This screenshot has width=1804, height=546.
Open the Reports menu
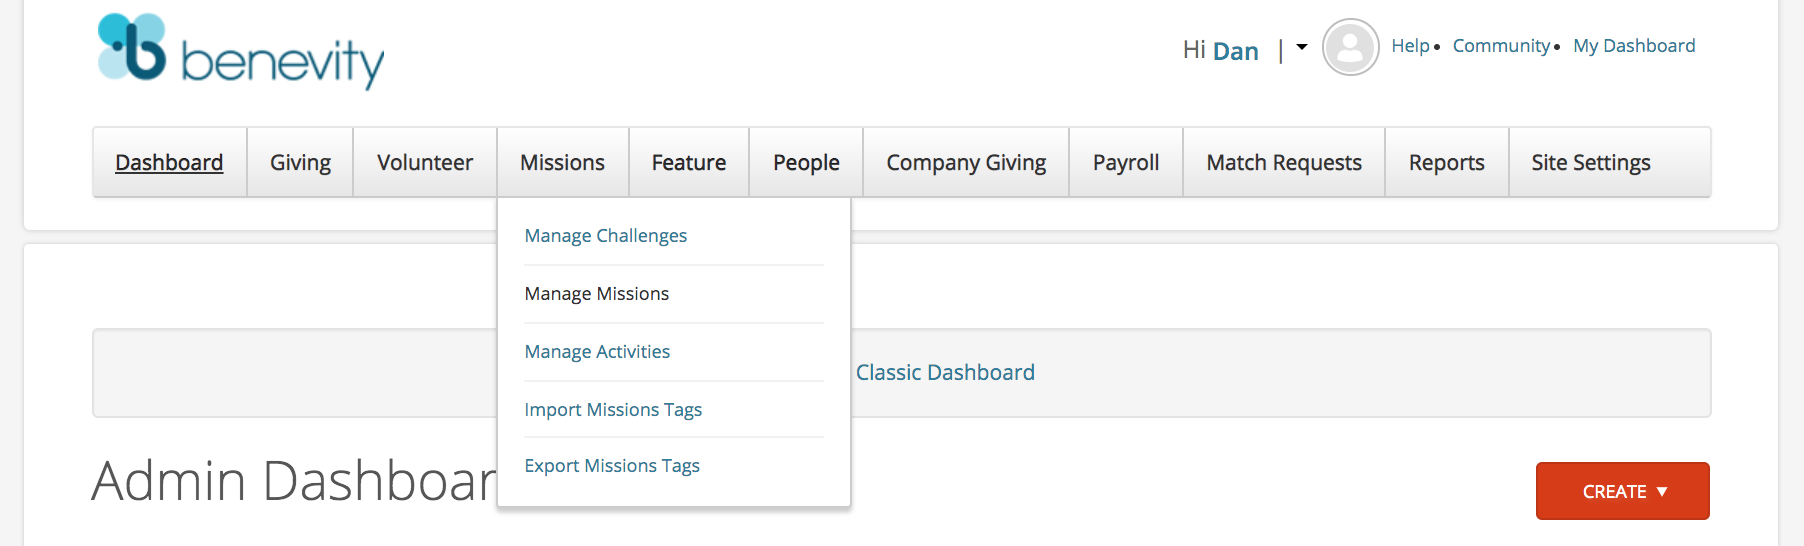click(x=1446, y=162)
